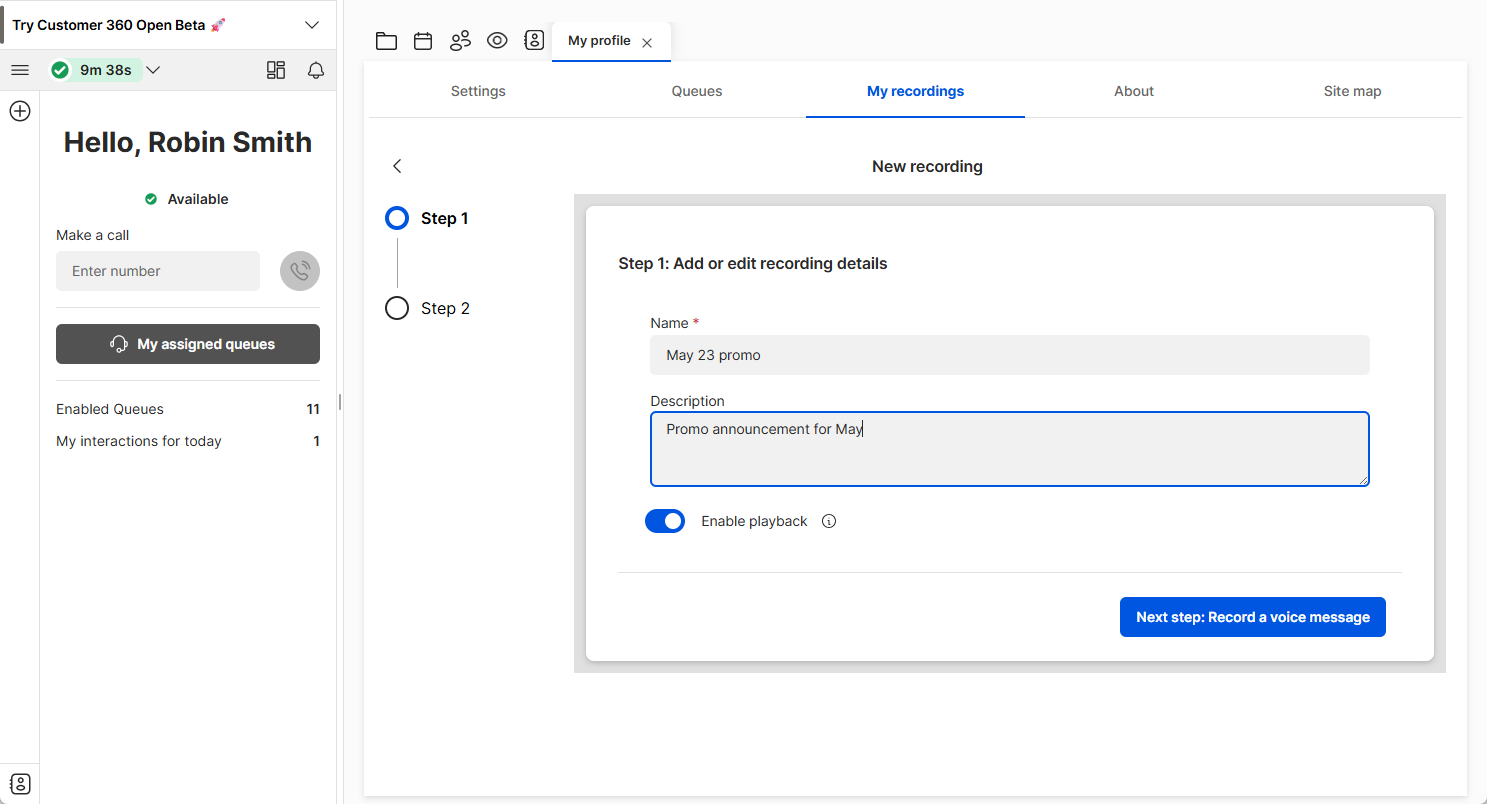Select the My recordings tab
This screenshot has height=804, width=1487.
[x=915, y=91]
